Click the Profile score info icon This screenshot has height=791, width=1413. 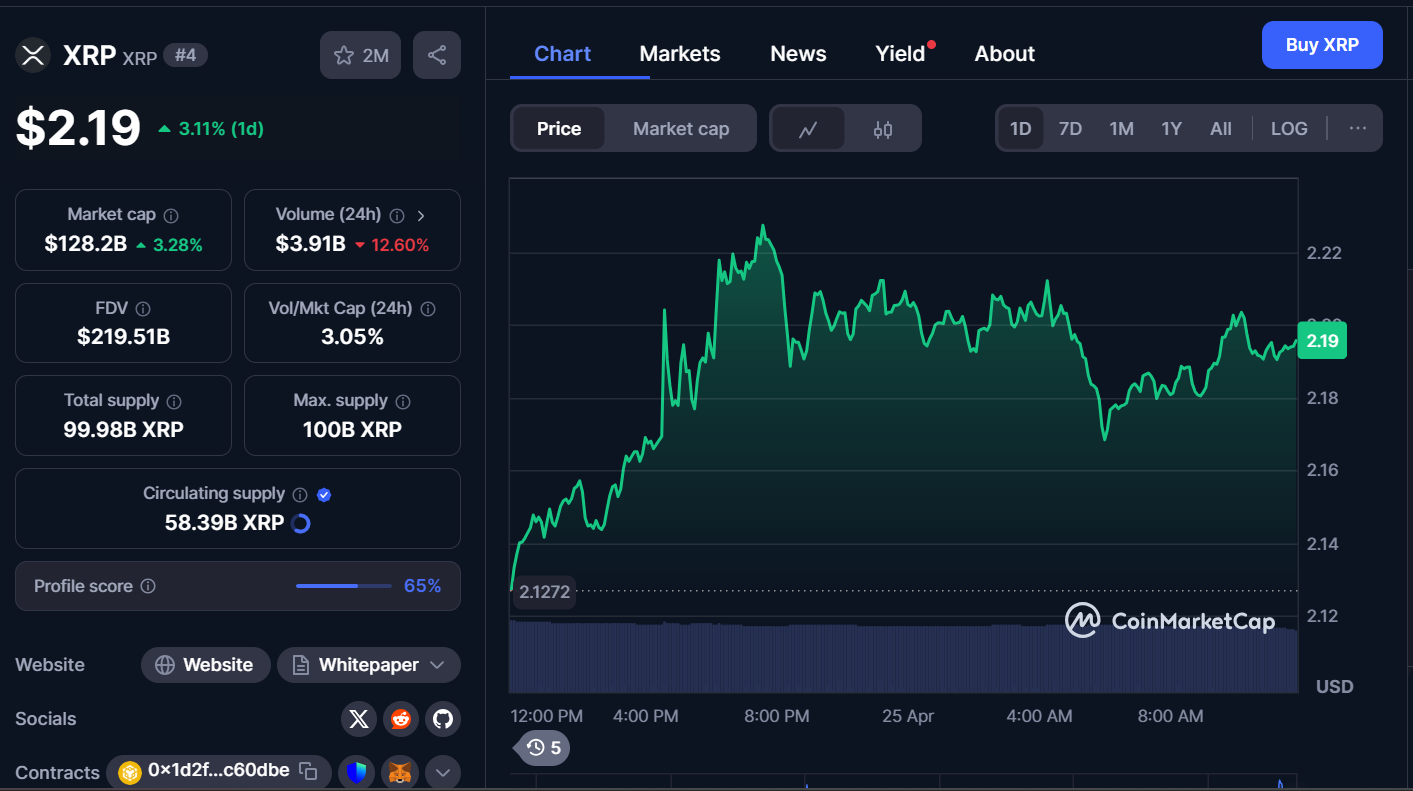tap(148, 586)
